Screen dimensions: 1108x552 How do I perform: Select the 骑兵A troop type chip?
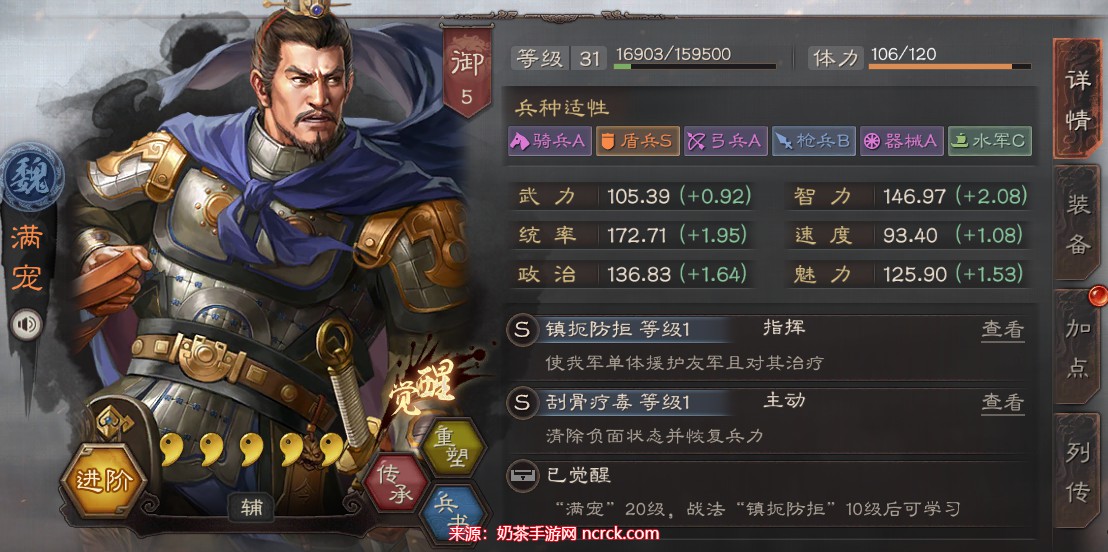point(548,141)
